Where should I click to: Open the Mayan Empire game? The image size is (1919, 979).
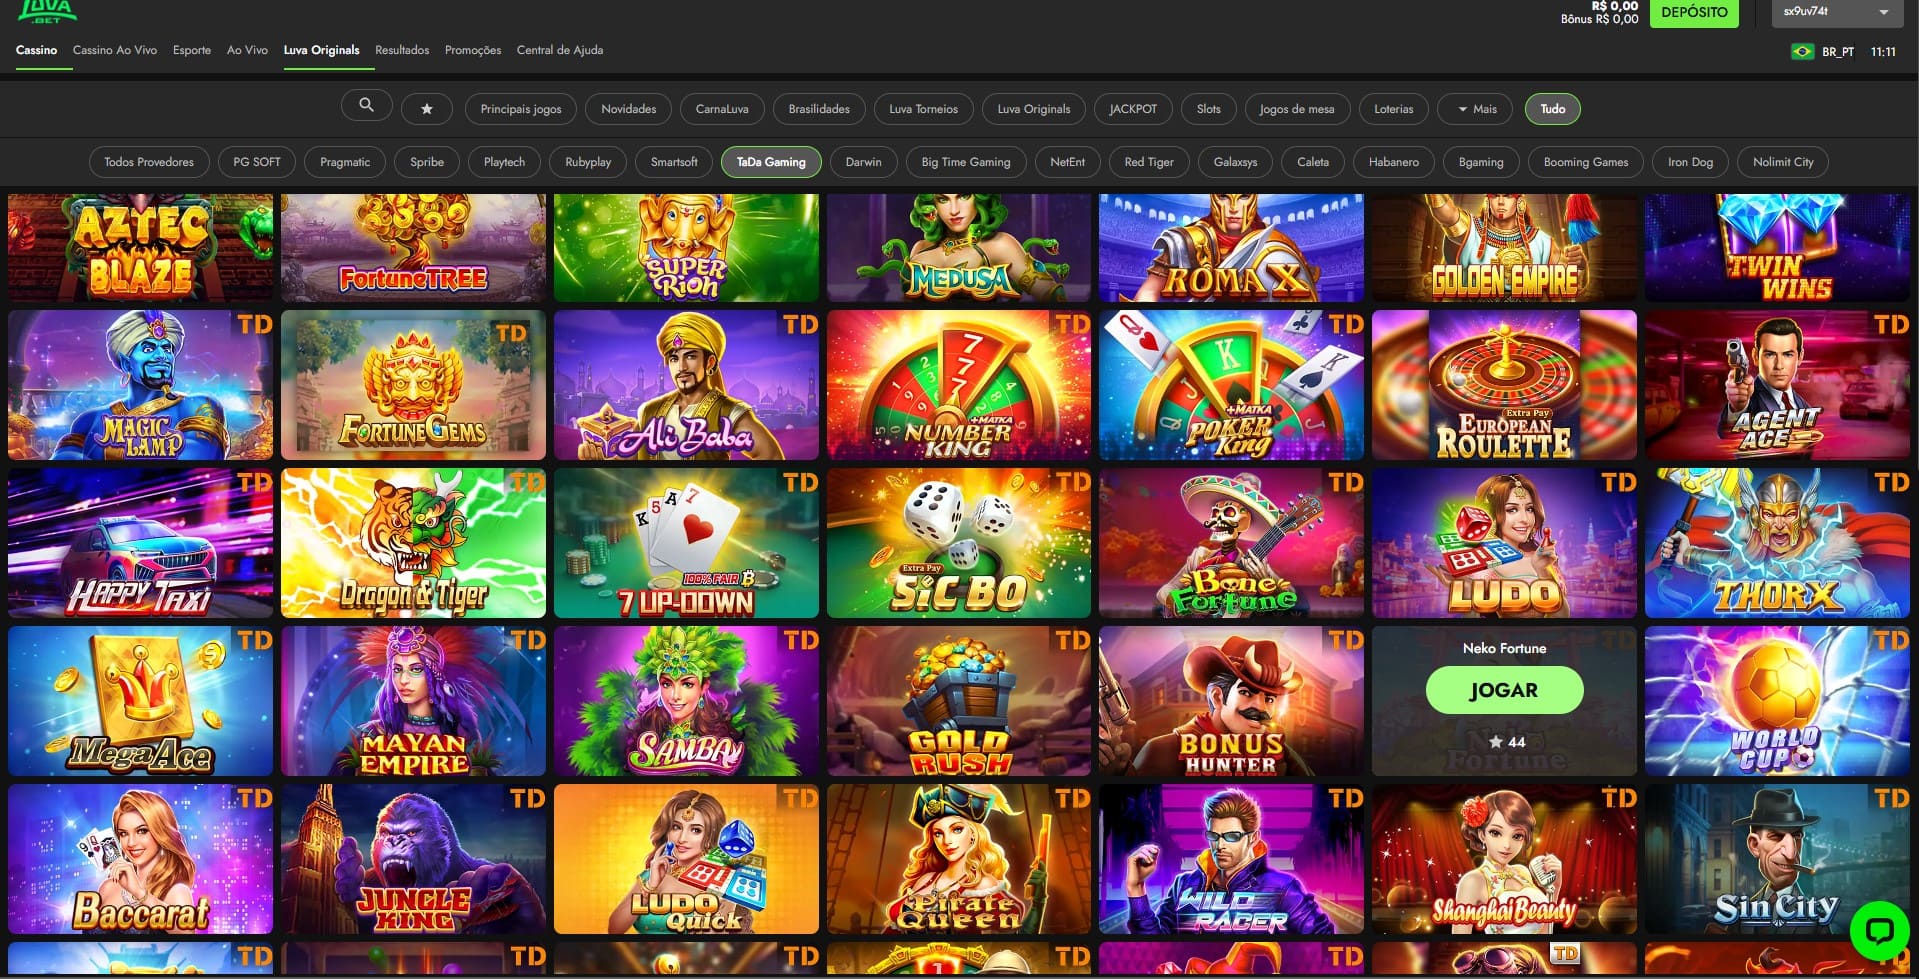(x=413, y=701)
